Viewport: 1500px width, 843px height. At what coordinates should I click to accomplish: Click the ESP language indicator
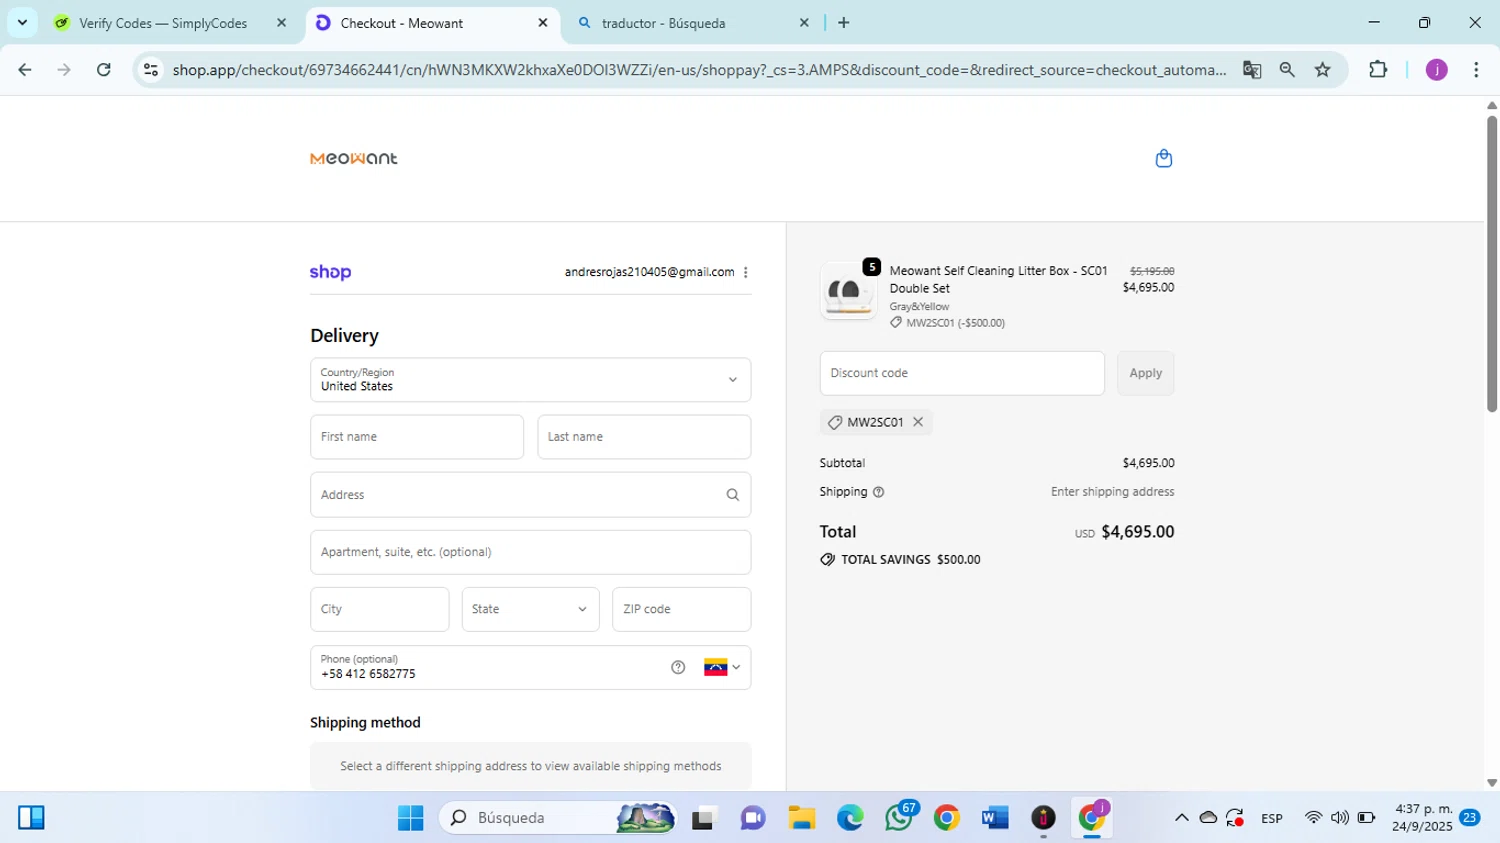pos(1272,818)
